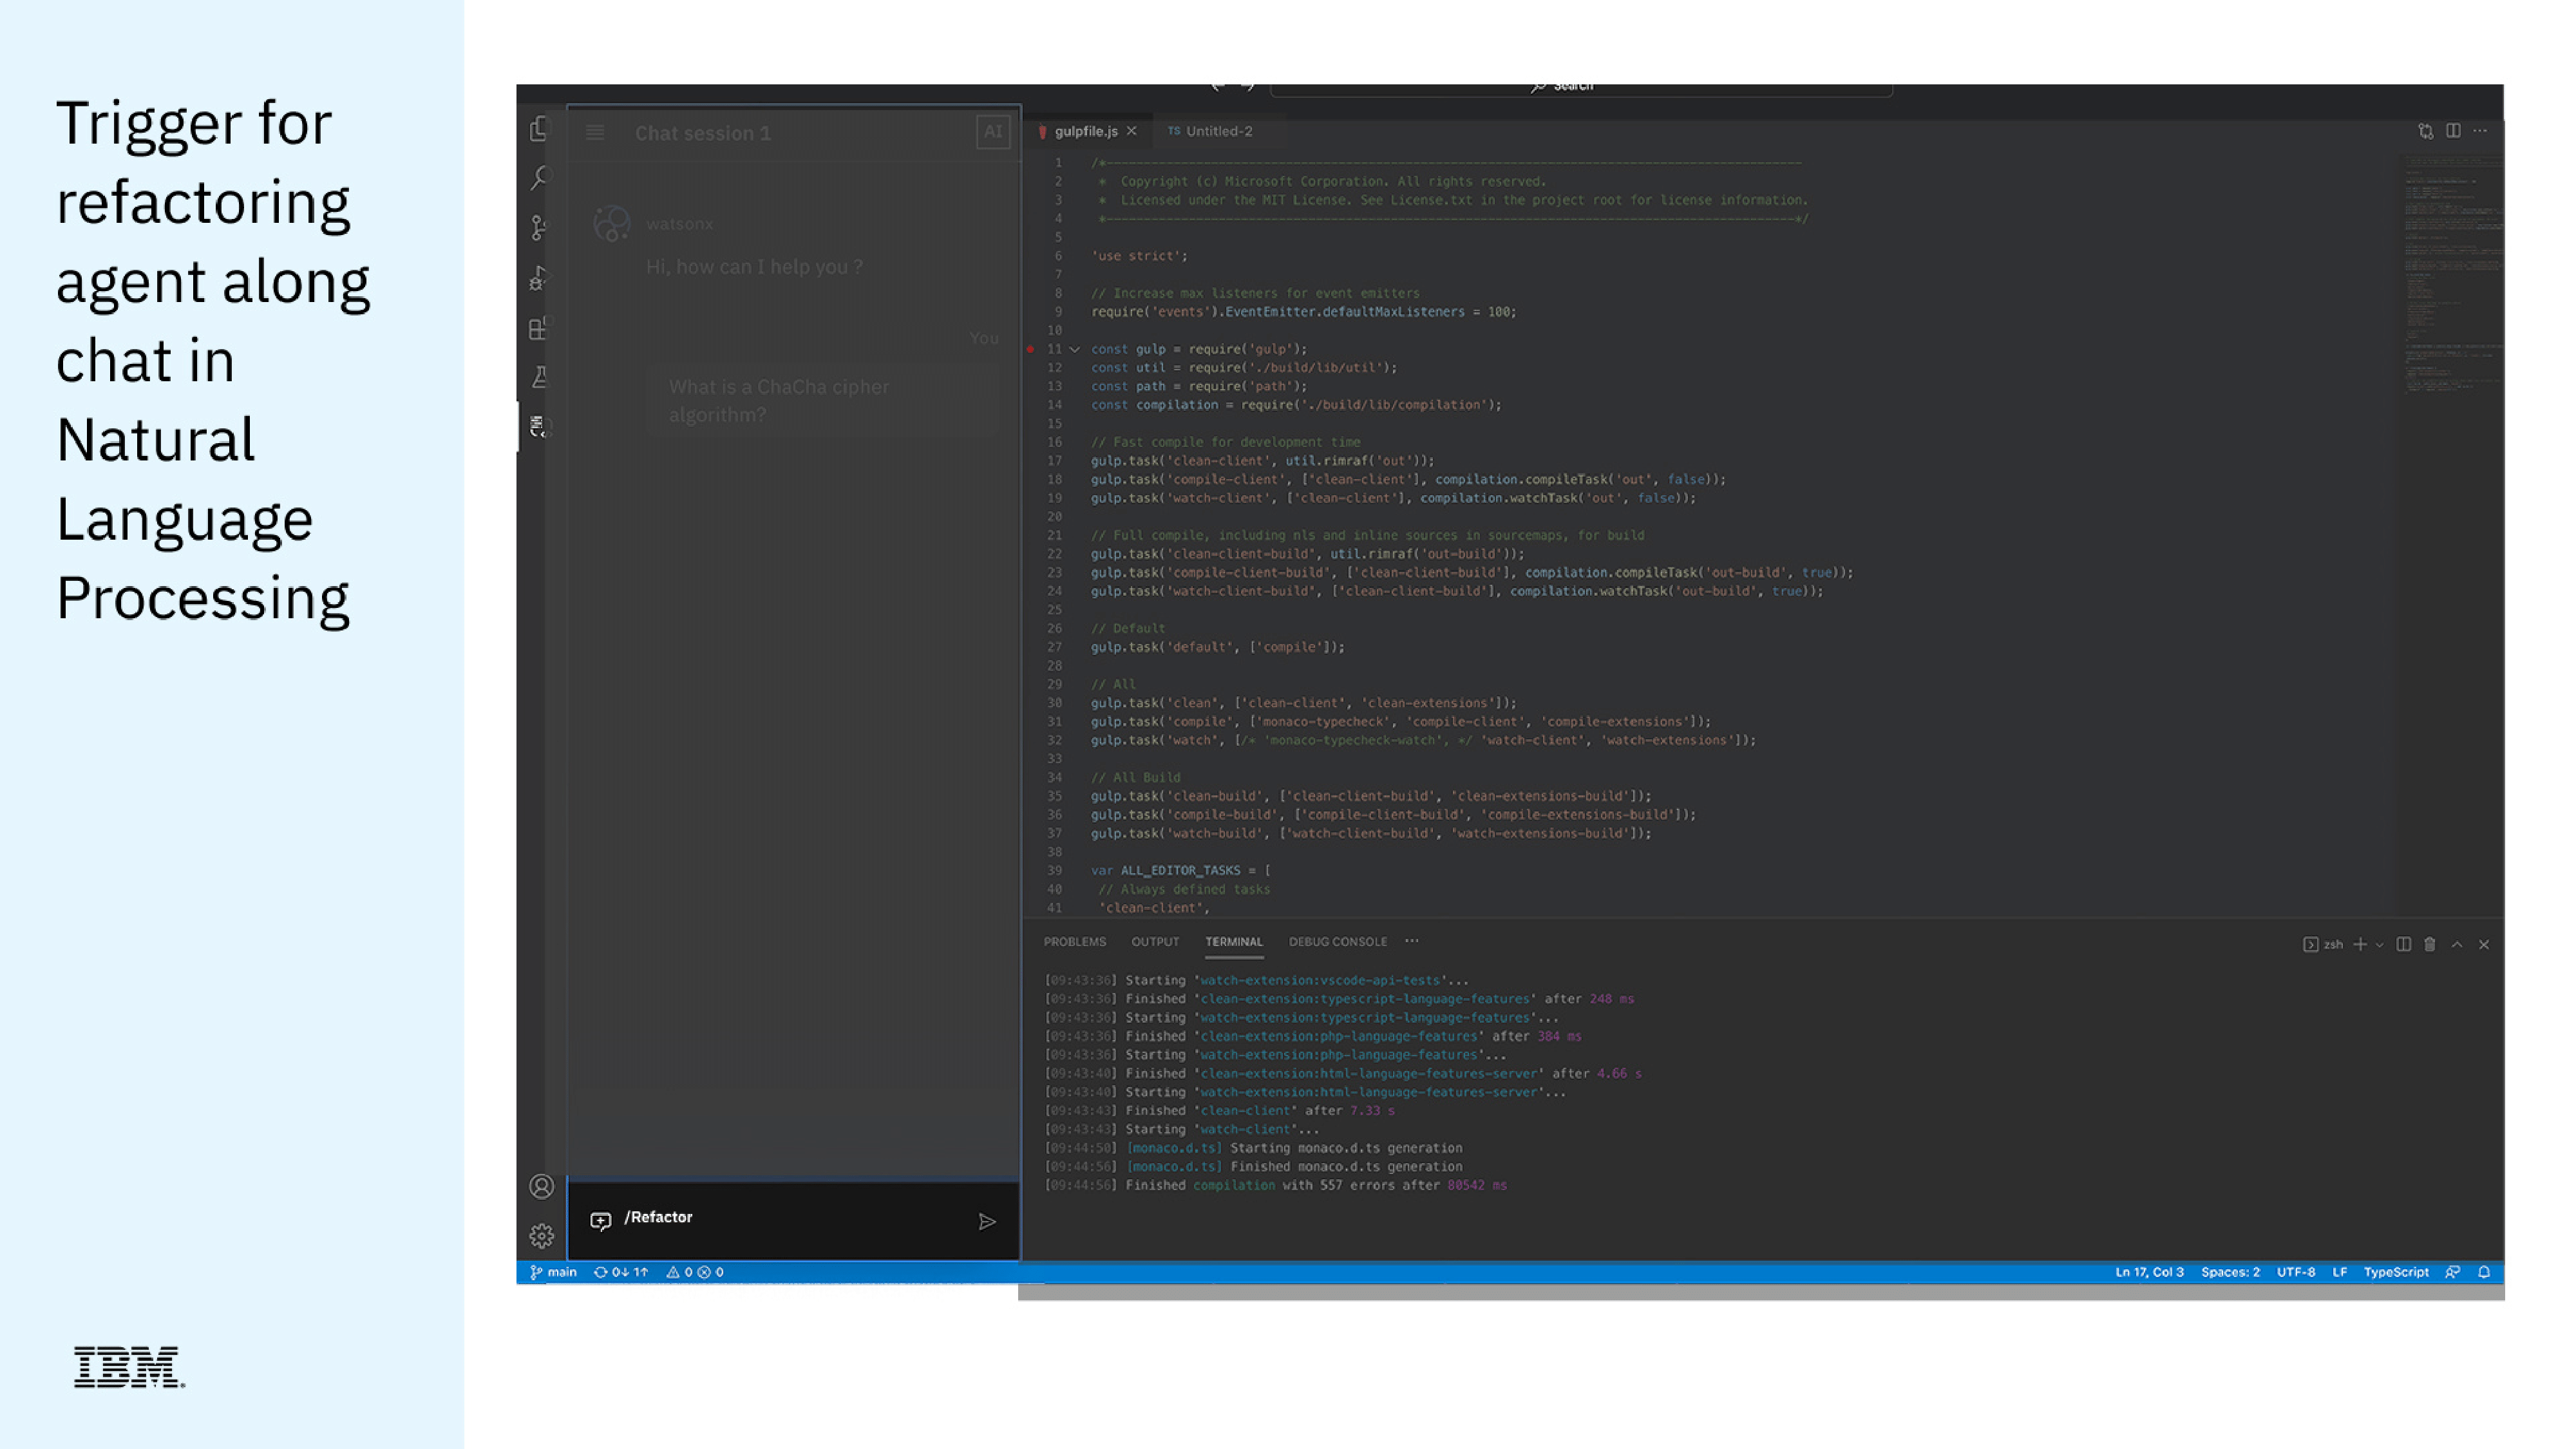Screen dimensions: 2576x1449
Task: Create new terminal with plus button
Action: click(x=2360, y=944)
